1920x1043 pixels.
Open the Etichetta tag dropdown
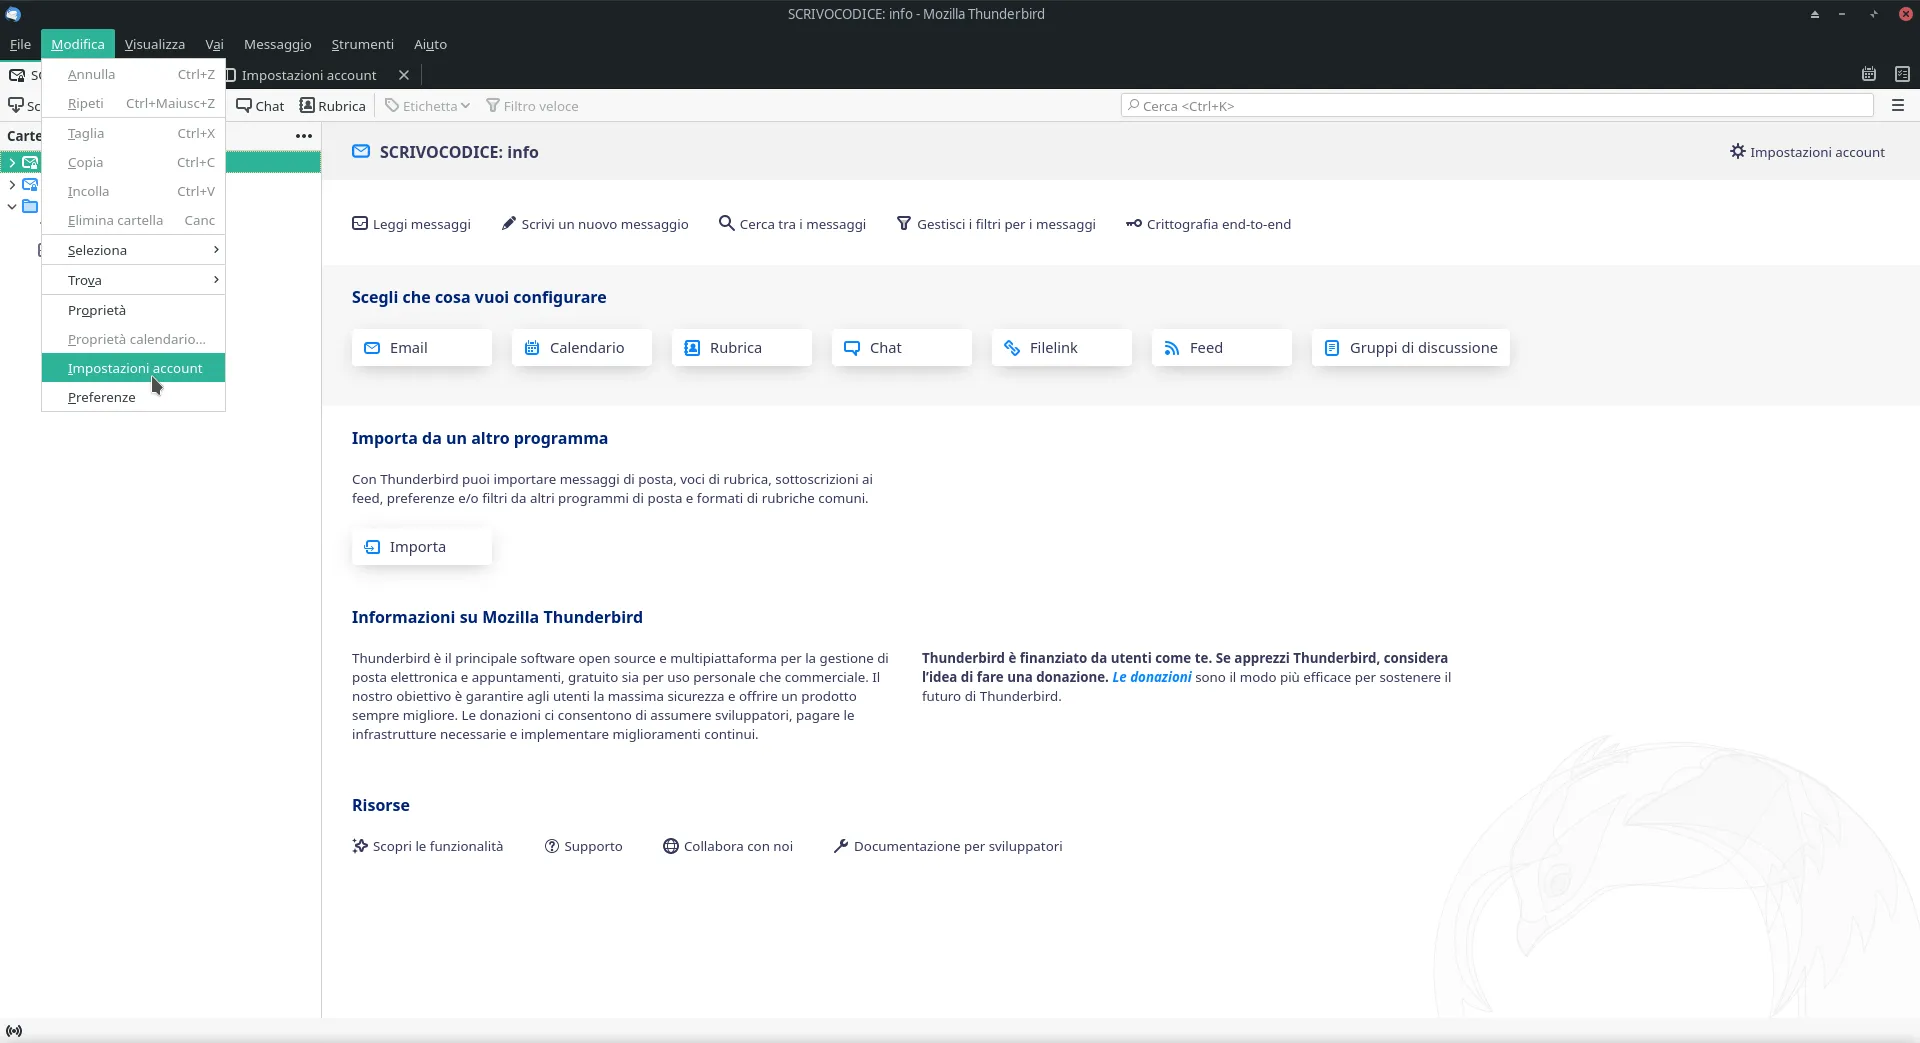coord(428,106)
